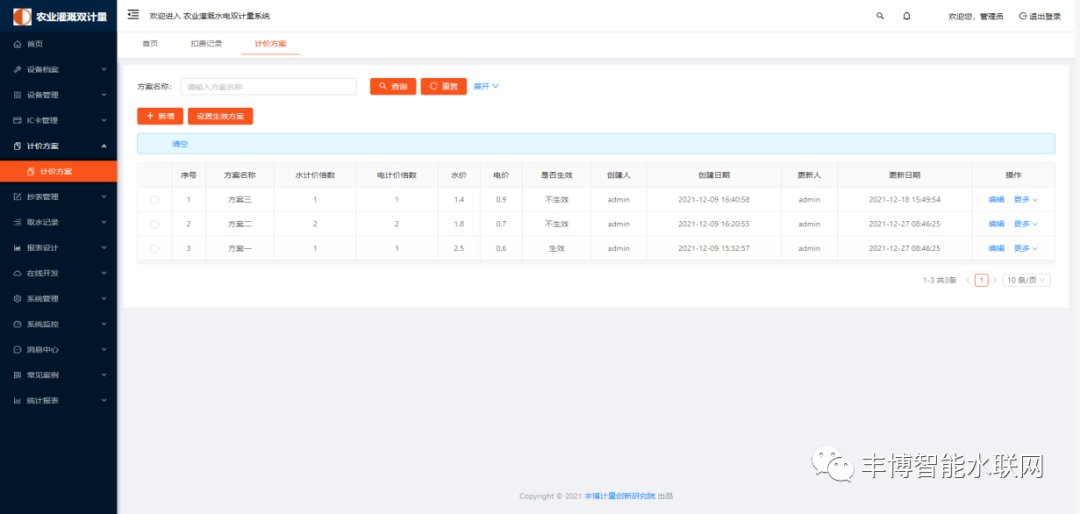This screenshot has width=1080, height=514.
Task: Select the radio button for 方案一
Action: click(154, 248)
